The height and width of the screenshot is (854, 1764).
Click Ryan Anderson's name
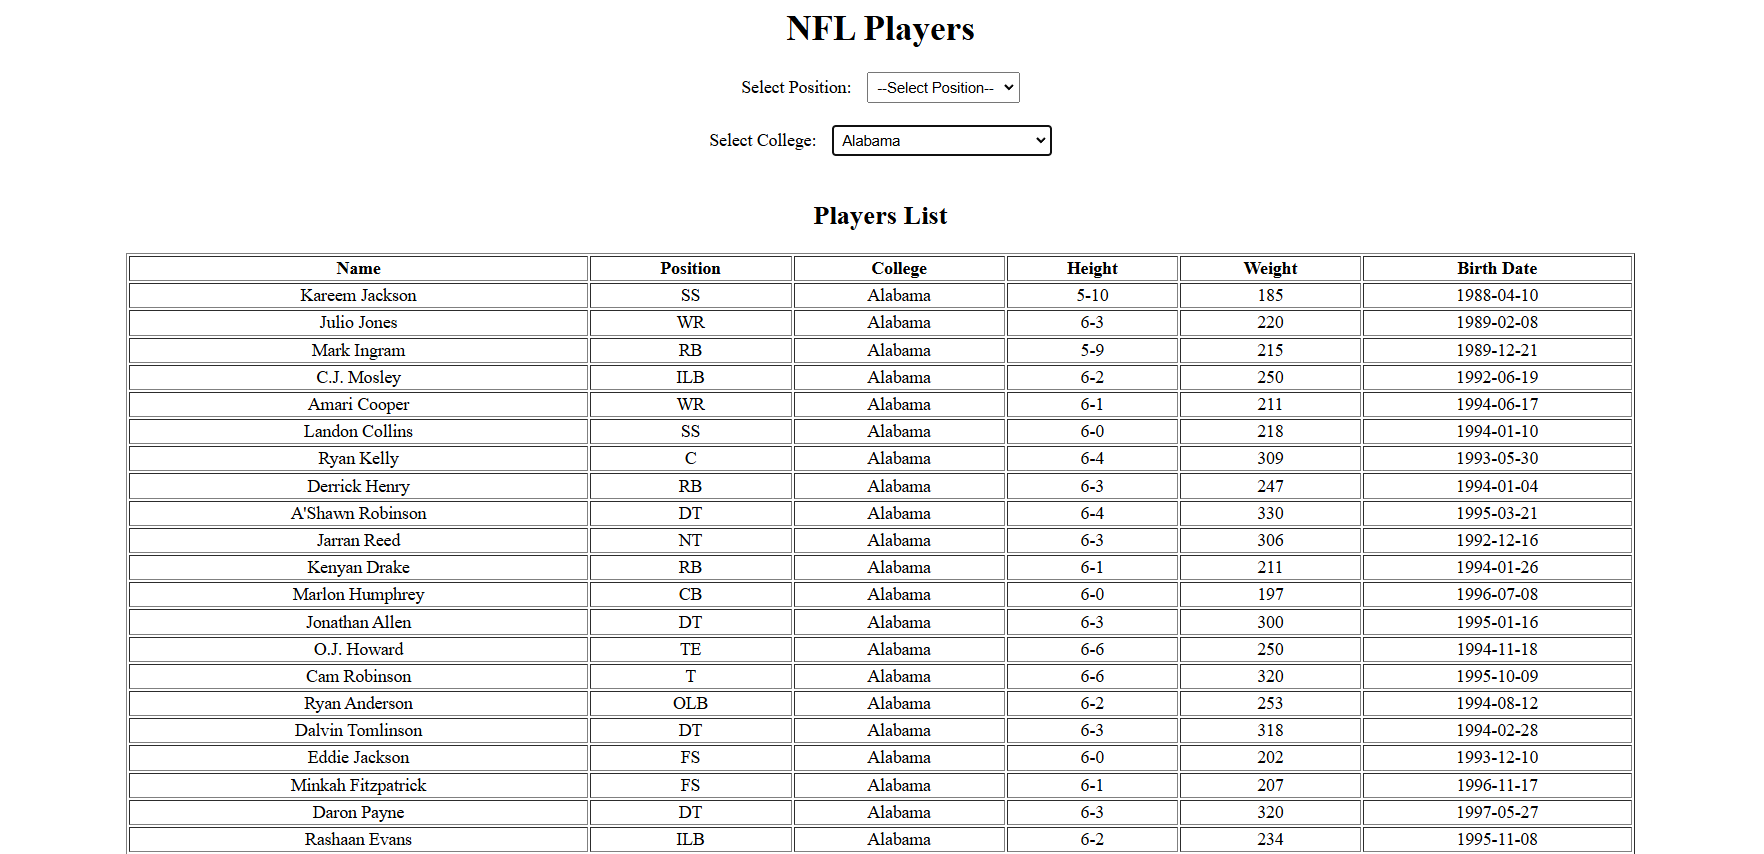tap(358, 703)
